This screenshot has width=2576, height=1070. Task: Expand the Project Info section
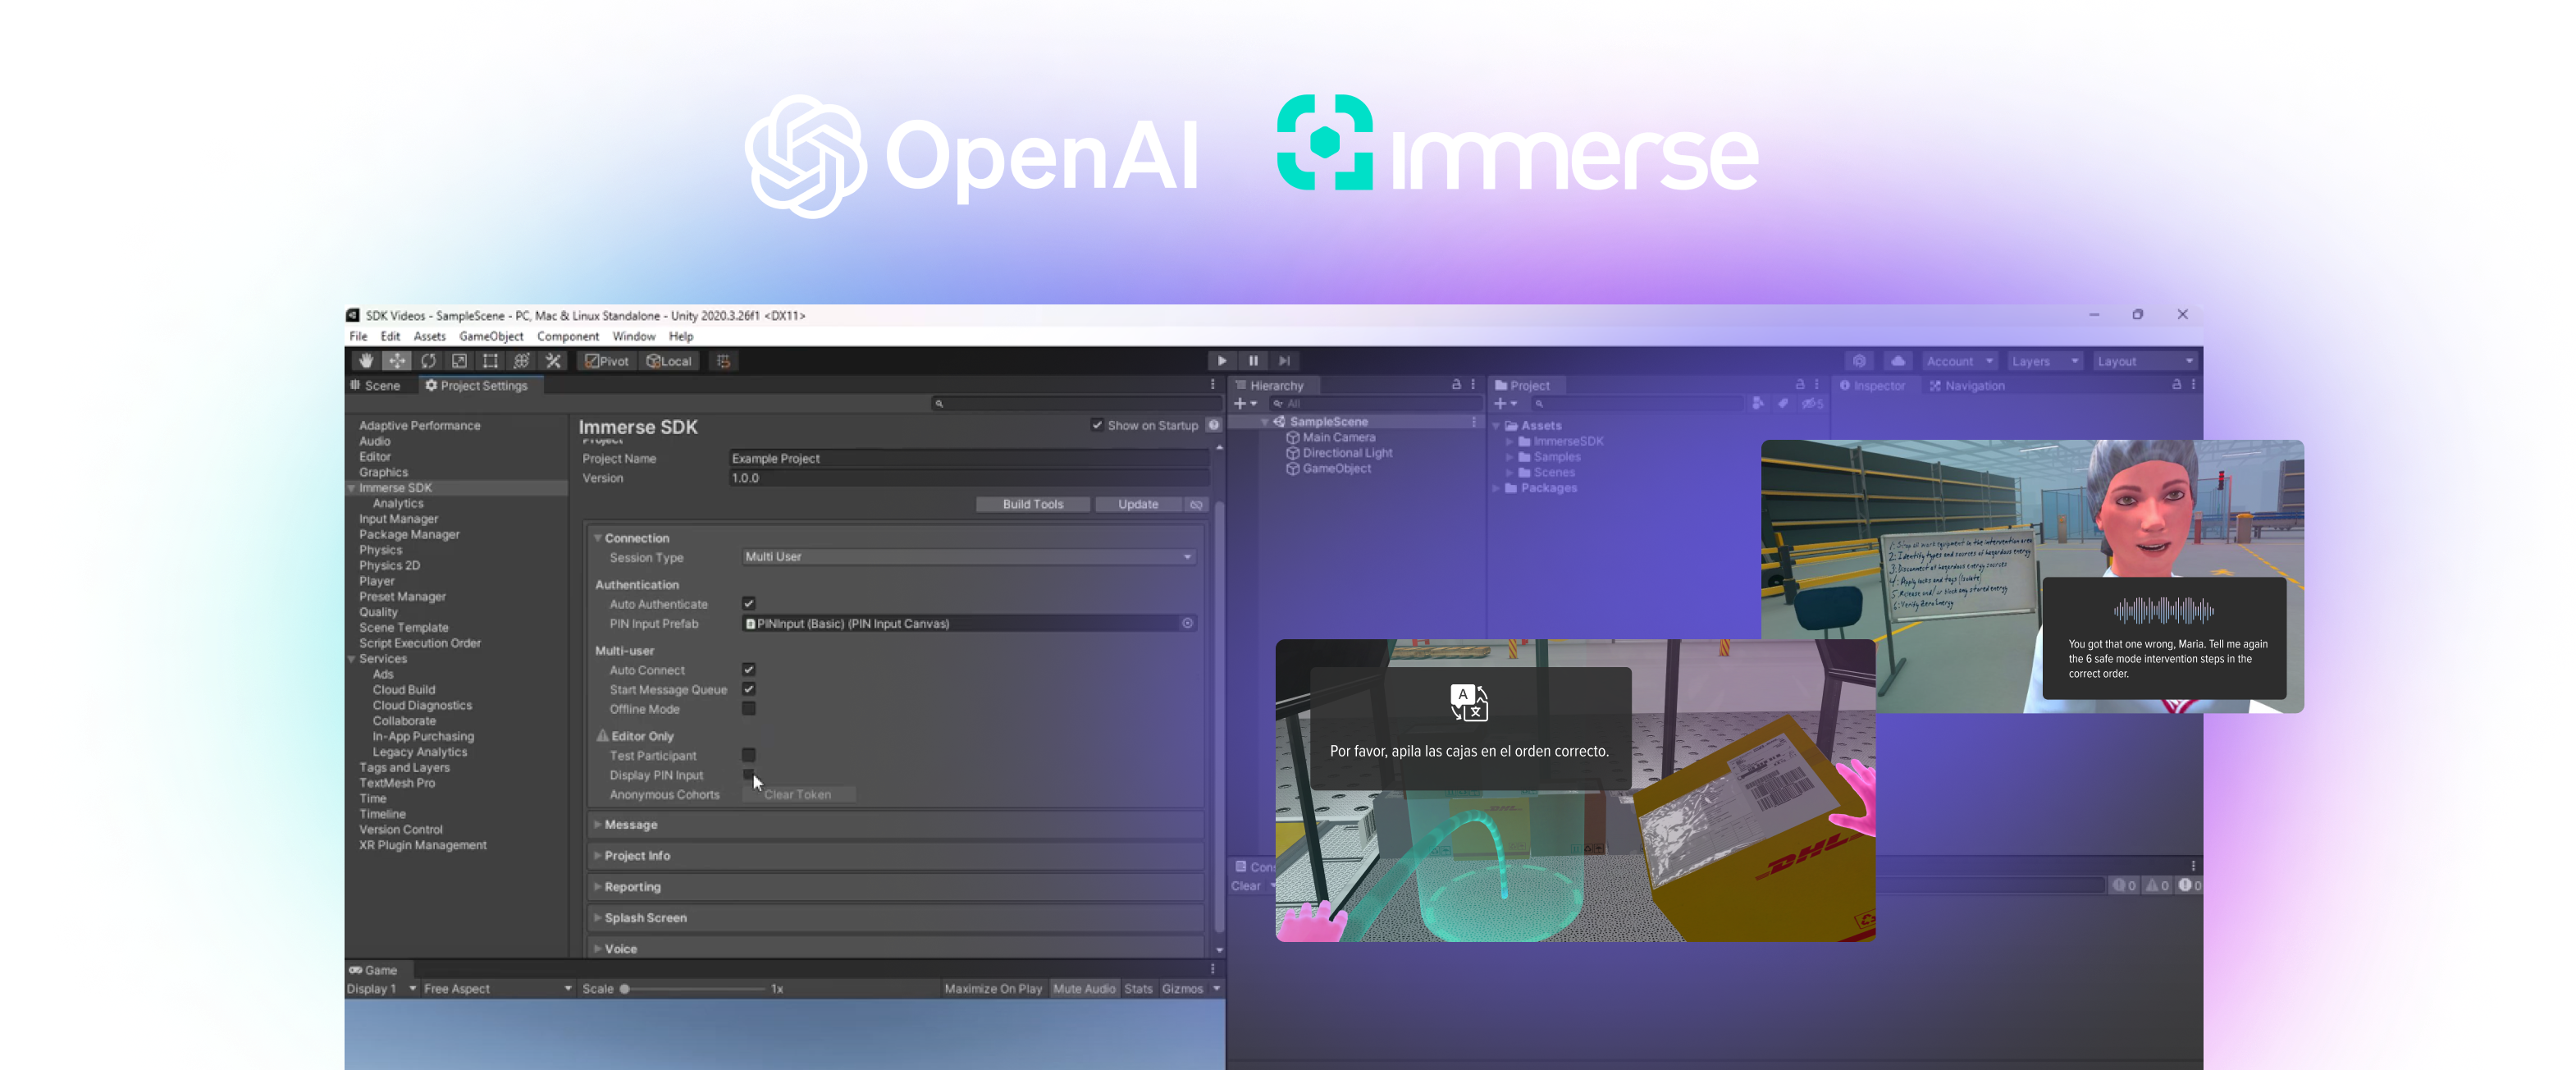(598, 856)
